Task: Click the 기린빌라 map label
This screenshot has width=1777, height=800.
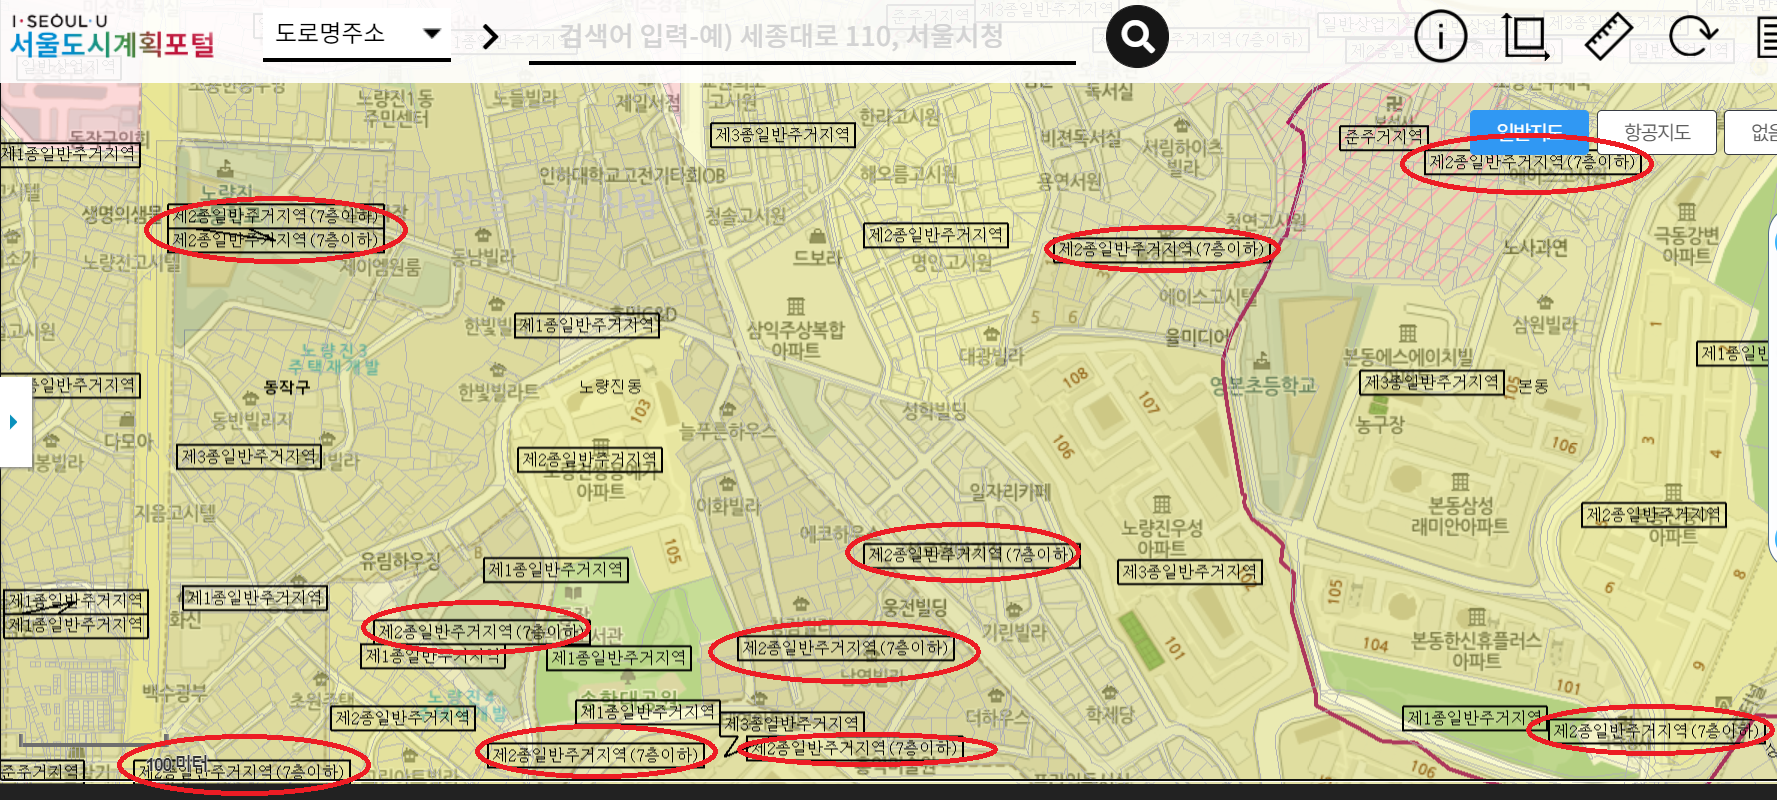Action: click(1014, 632)
